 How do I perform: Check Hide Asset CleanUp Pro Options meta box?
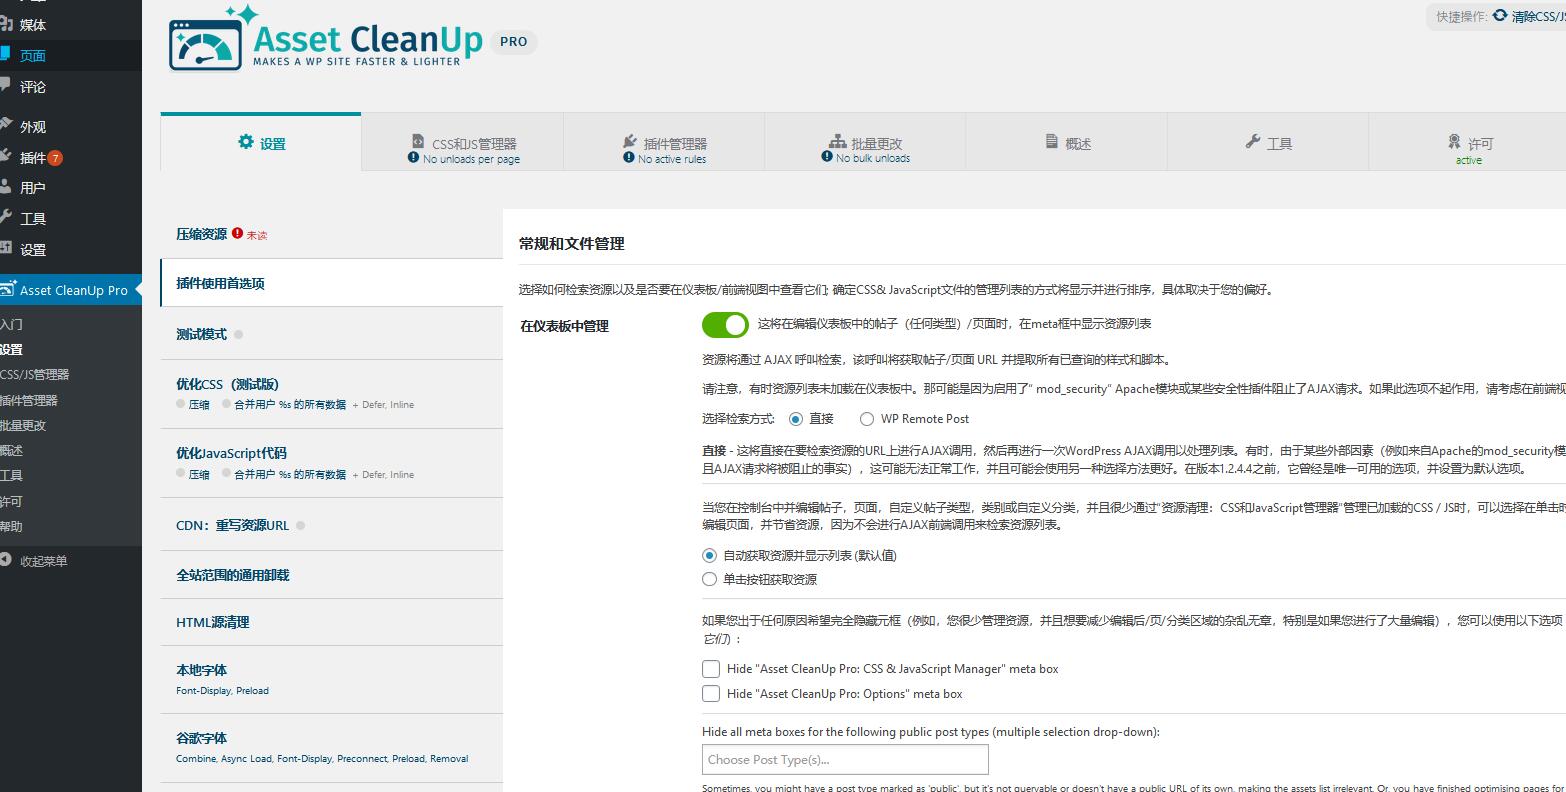tap(711, 694)
